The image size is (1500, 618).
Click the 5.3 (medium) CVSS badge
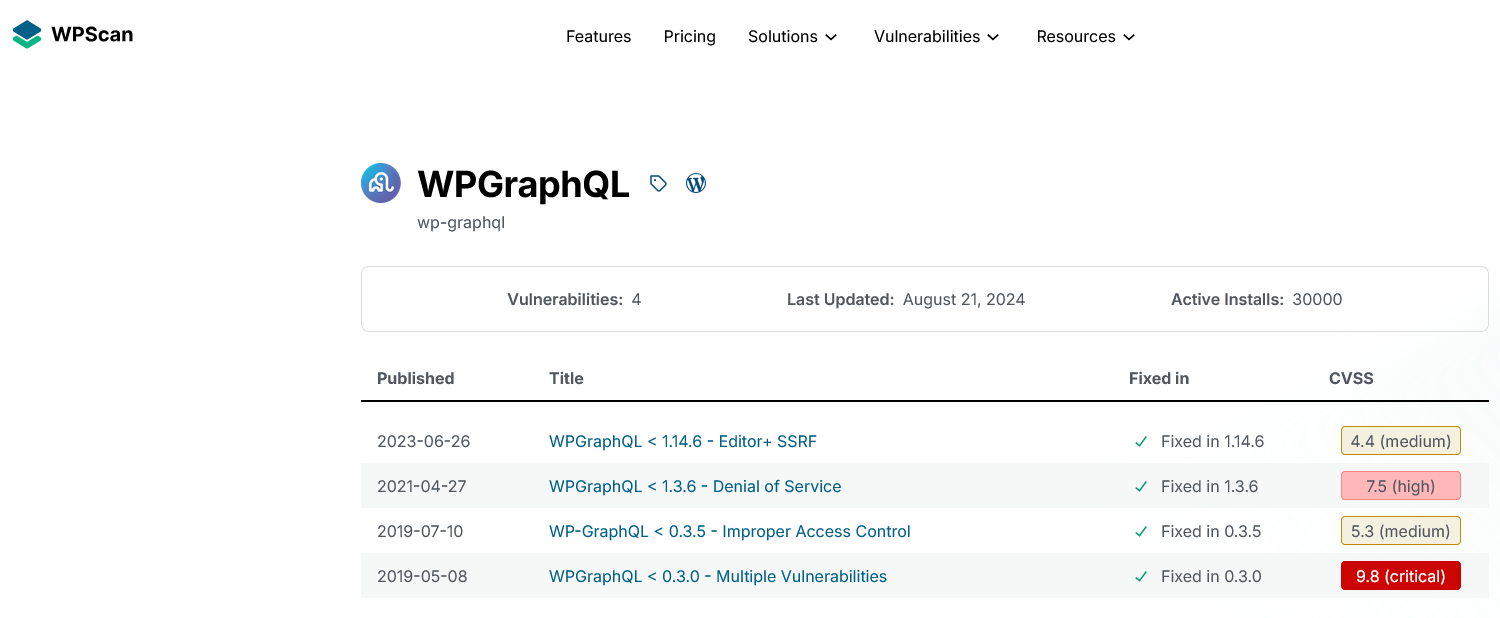click(1400, 531)
